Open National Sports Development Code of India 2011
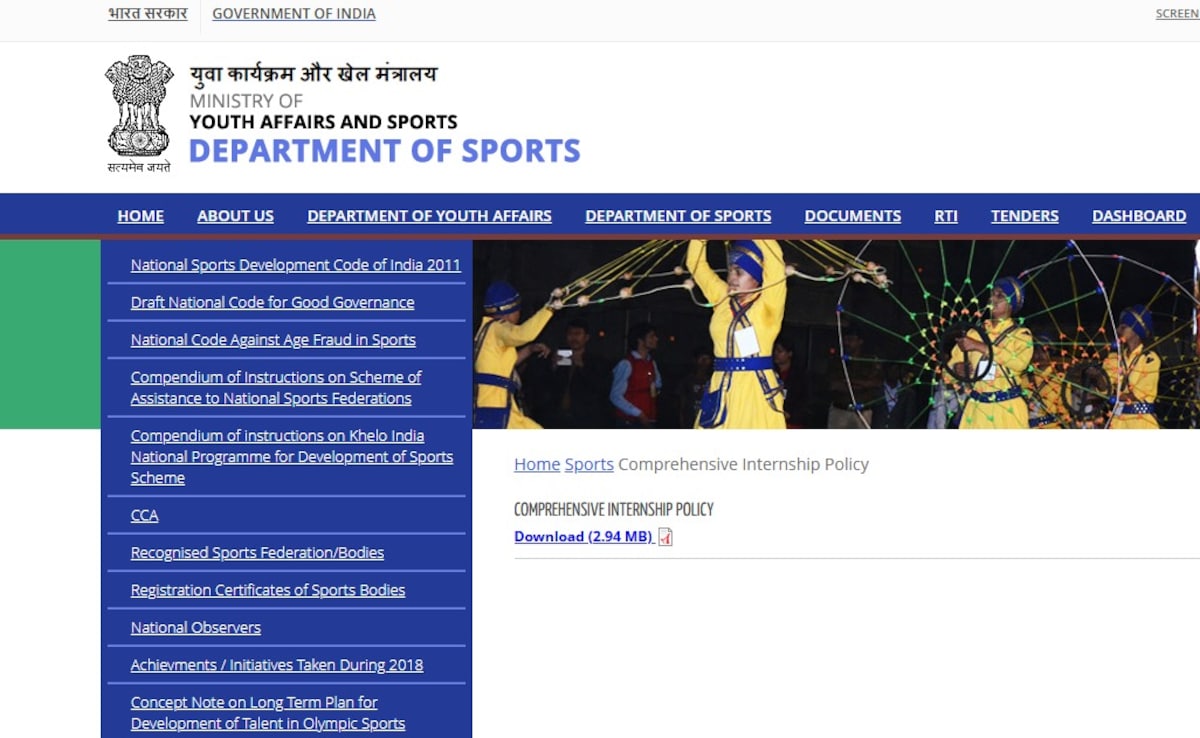This screenshot has height=738, width=1200. click(x=295, y=265)
